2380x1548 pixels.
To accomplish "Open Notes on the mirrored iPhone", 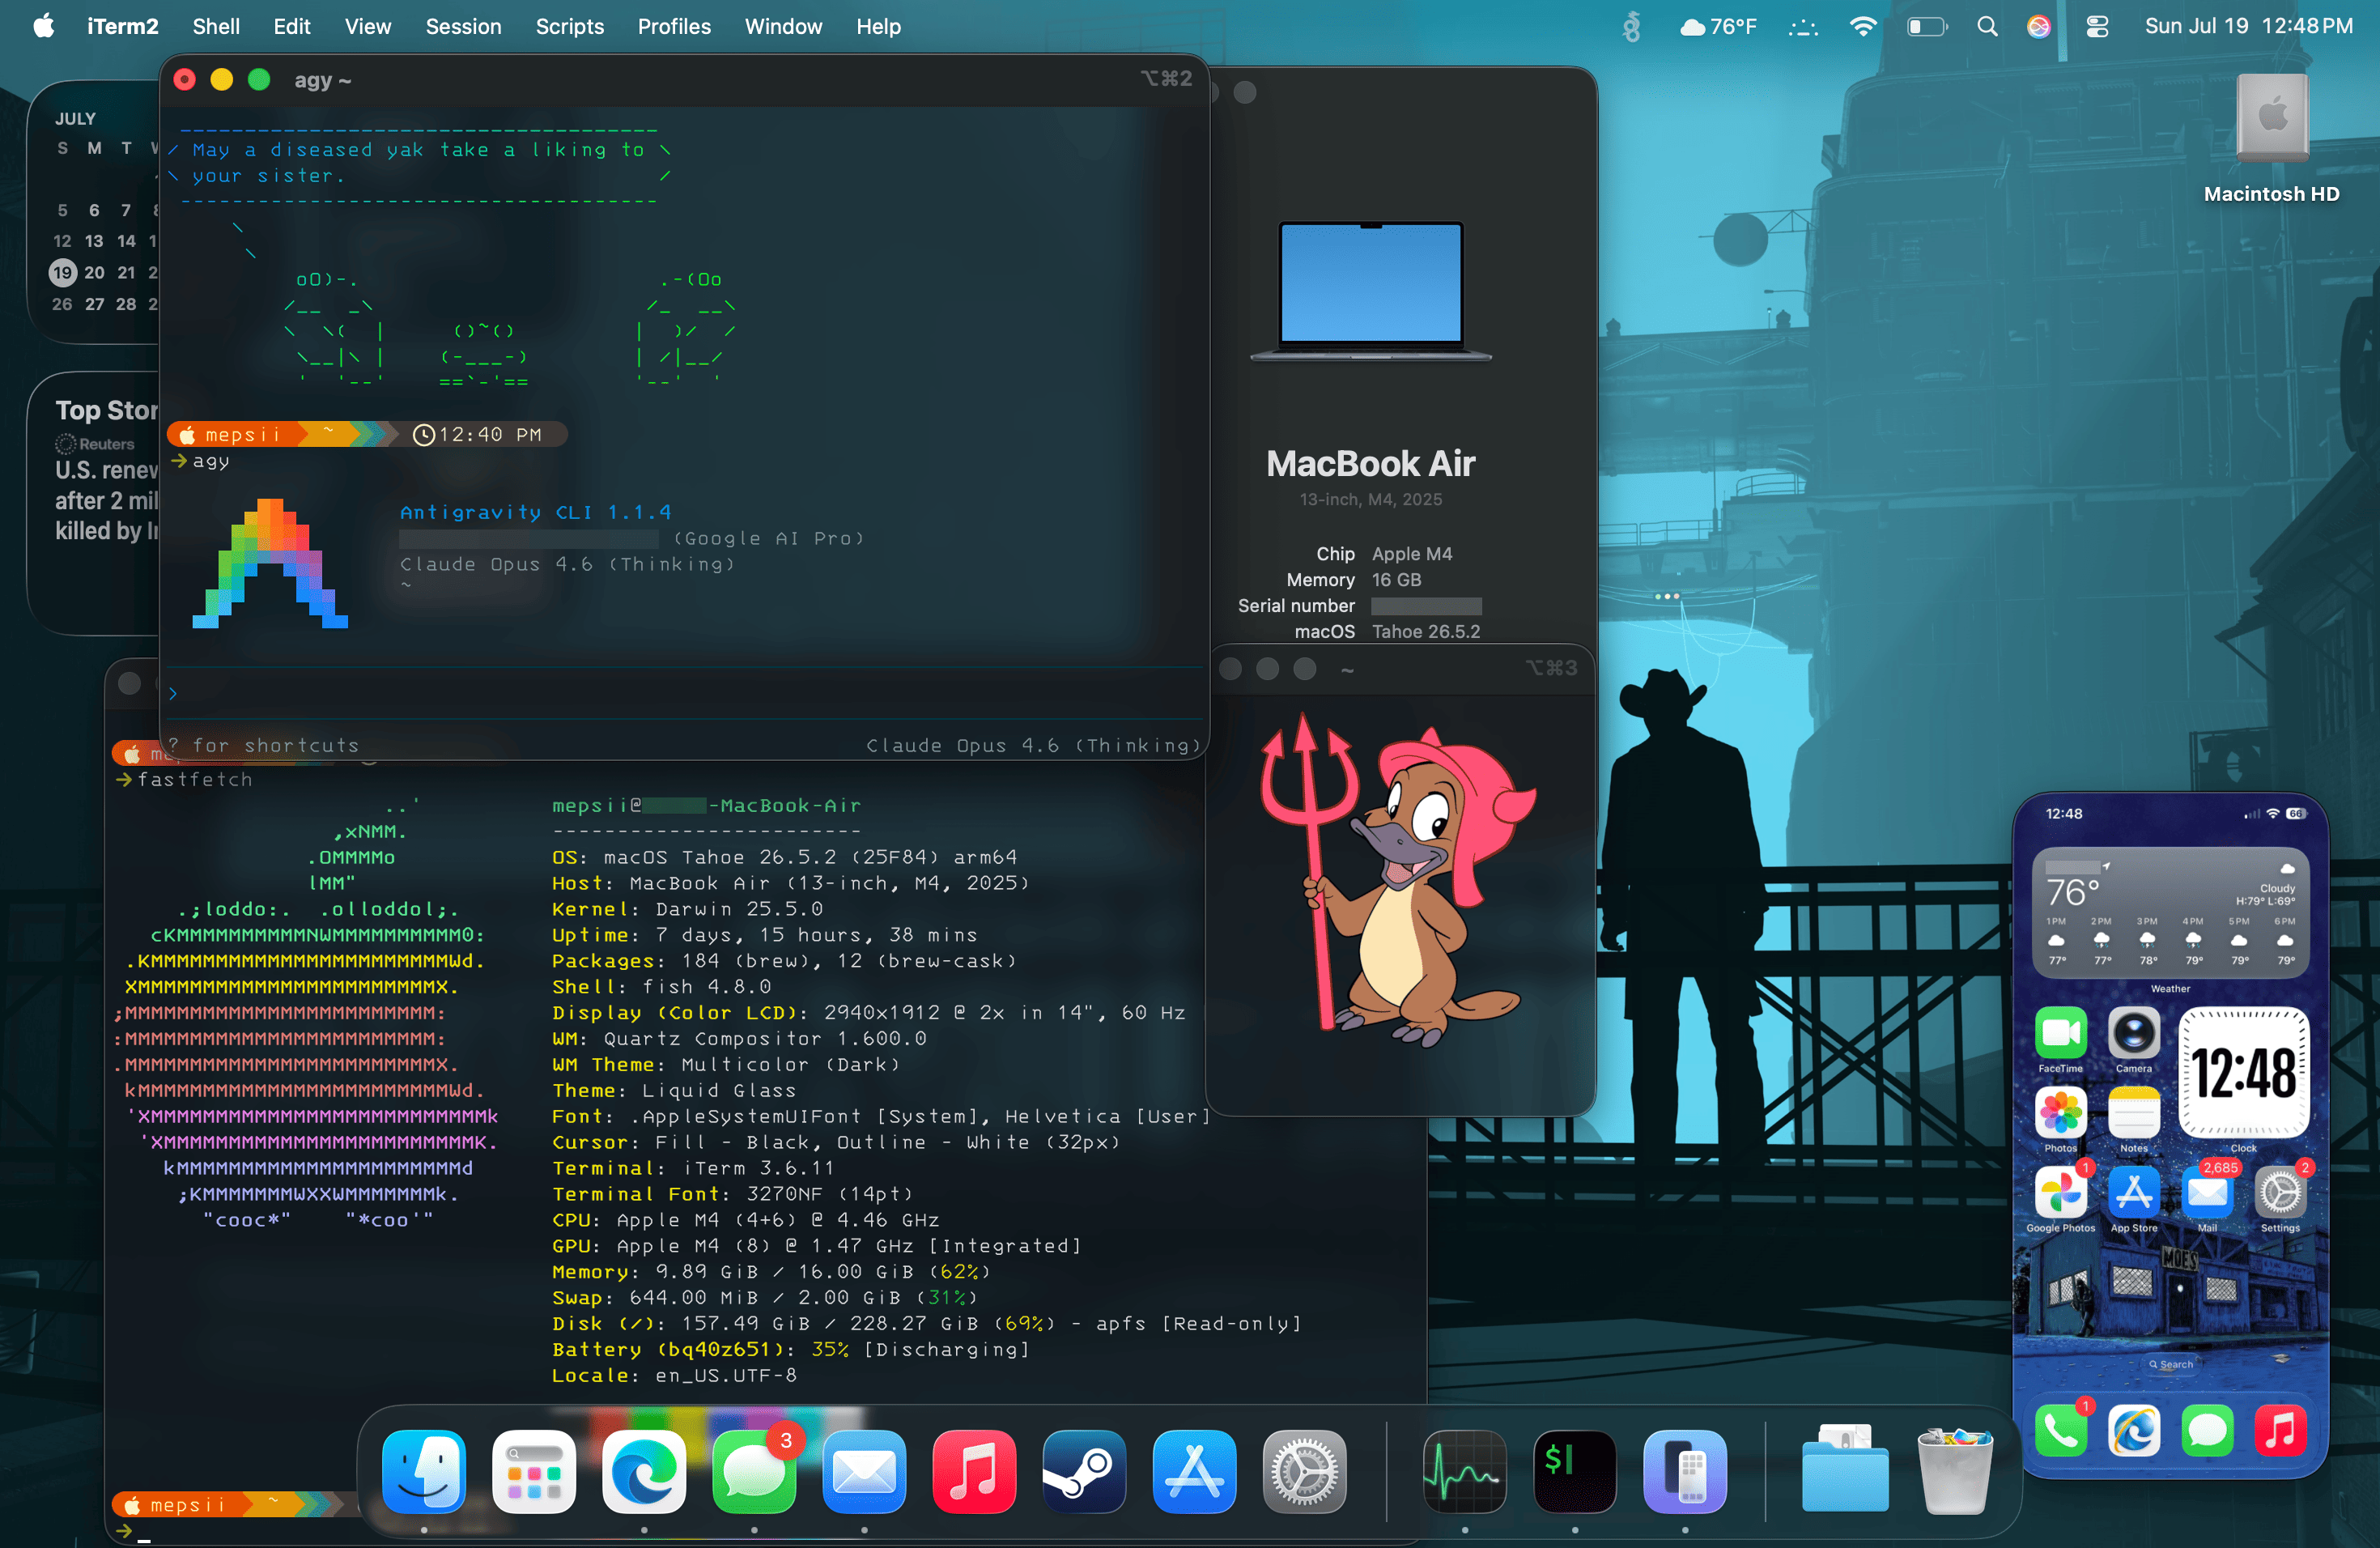I will tap(2134, 1112).
